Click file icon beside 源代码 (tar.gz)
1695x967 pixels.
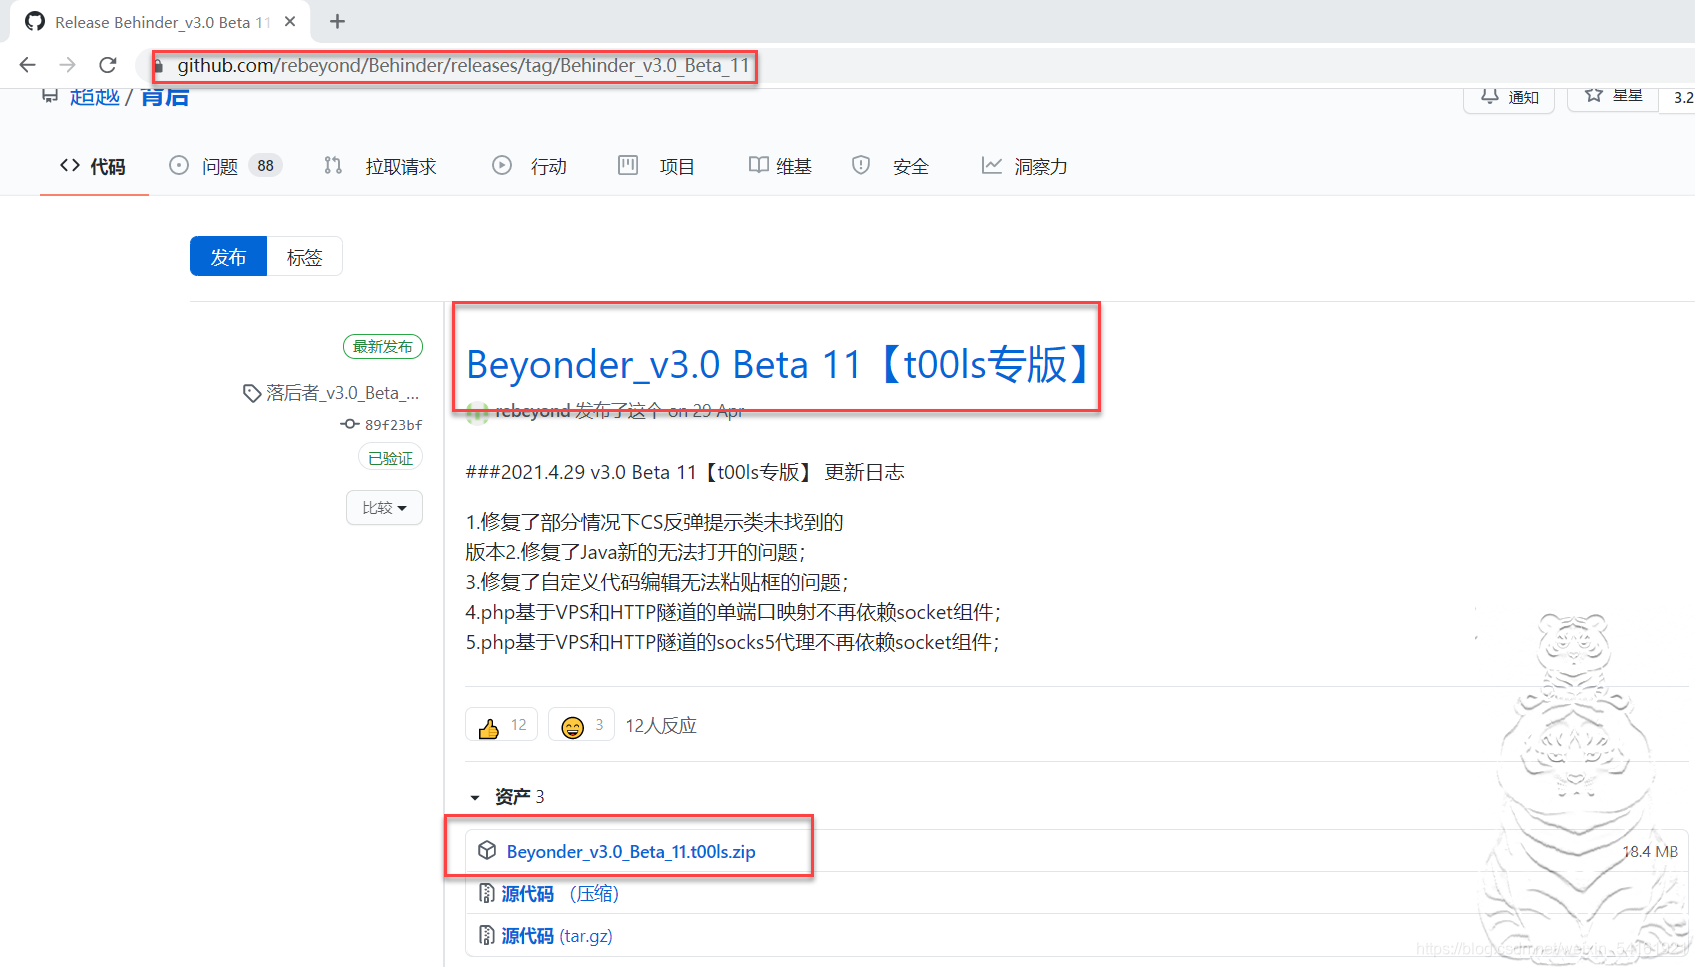(x=487, y=935)
